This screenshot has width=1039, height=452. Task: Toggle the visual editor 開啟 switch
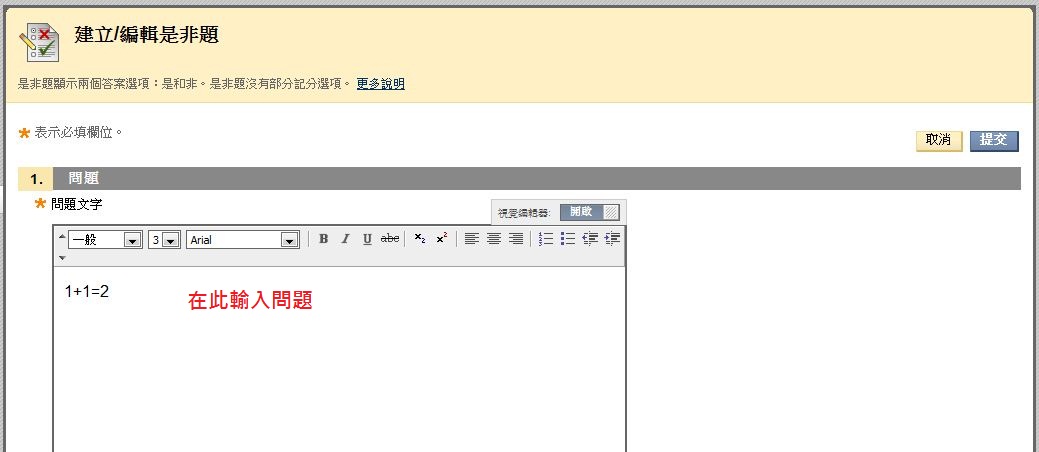pos(589,212)
